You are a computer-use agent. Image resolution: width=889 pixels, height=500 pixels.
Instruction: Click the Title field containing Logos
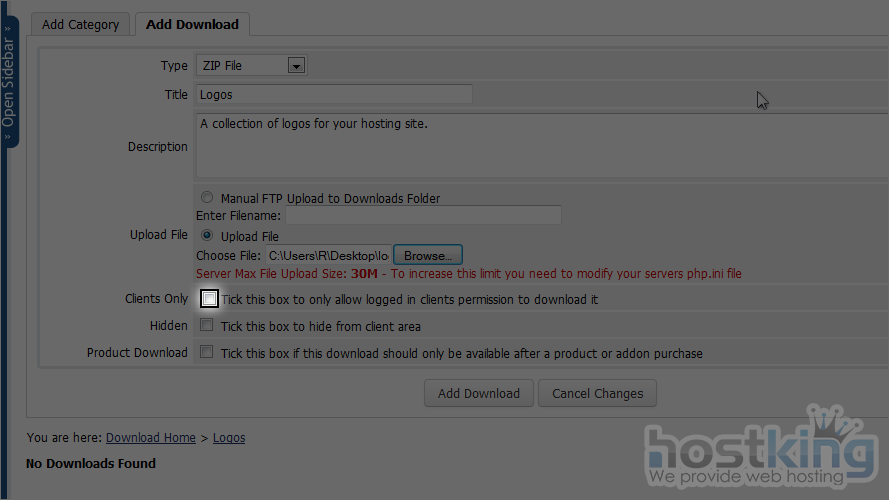click(x=333, y=95)
